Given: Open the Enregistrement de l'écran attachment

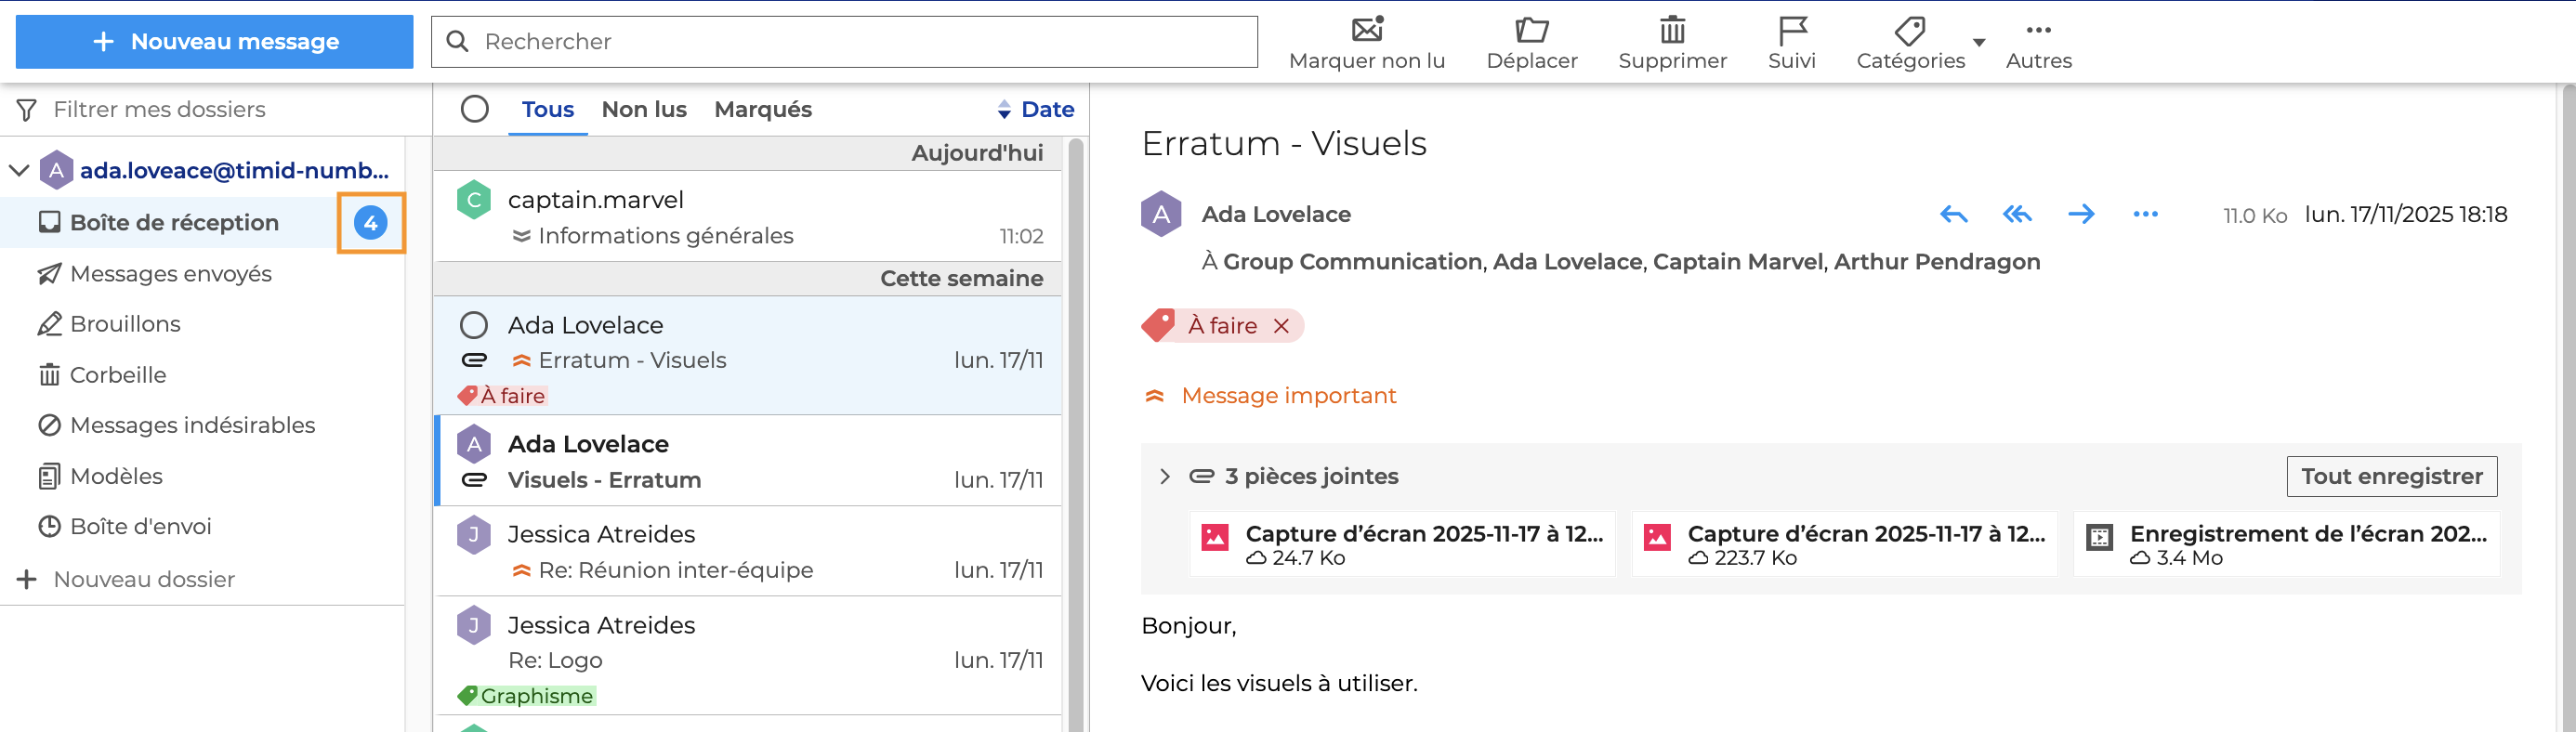Looking at the screenshot, I should pos(2287,544).
